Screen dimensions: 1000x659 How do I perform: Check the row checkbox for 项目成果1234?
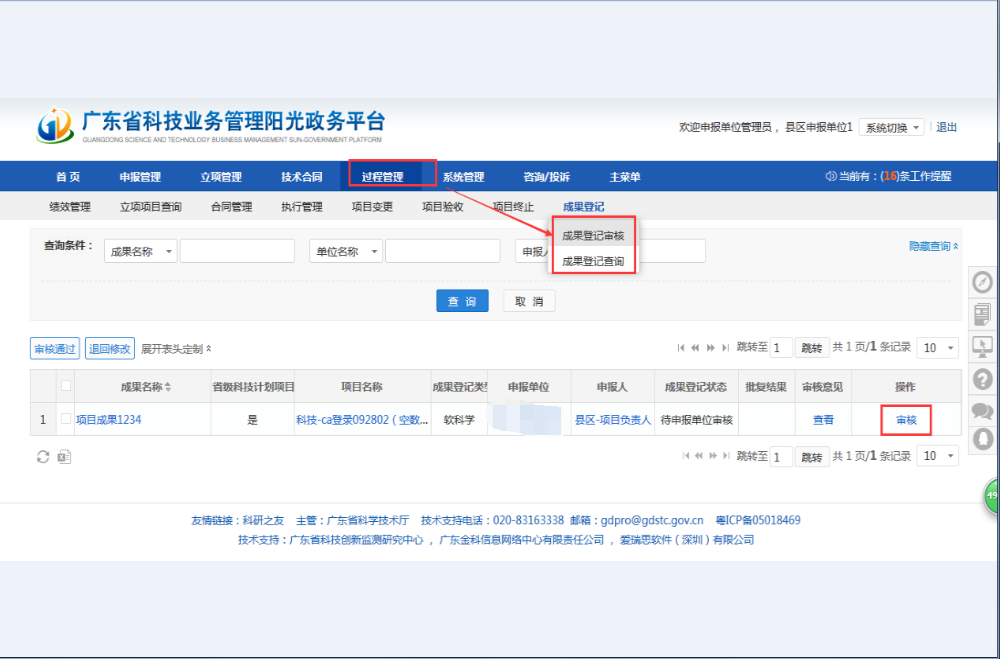point(66,419)
